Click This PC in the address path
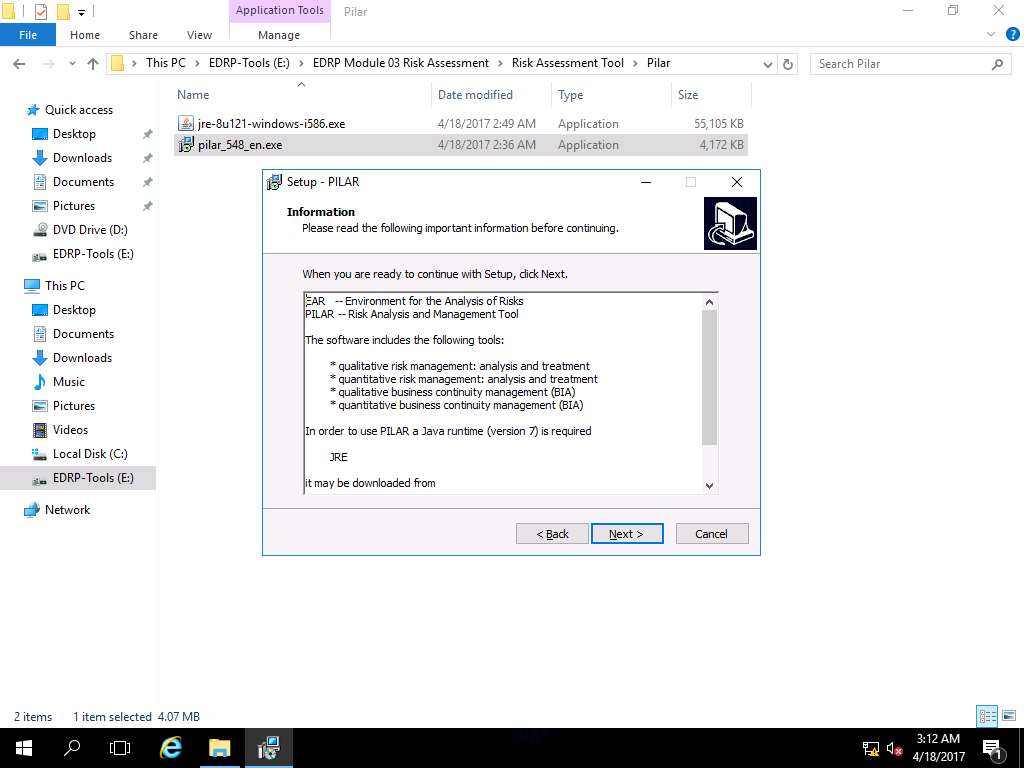 (166, 63)
